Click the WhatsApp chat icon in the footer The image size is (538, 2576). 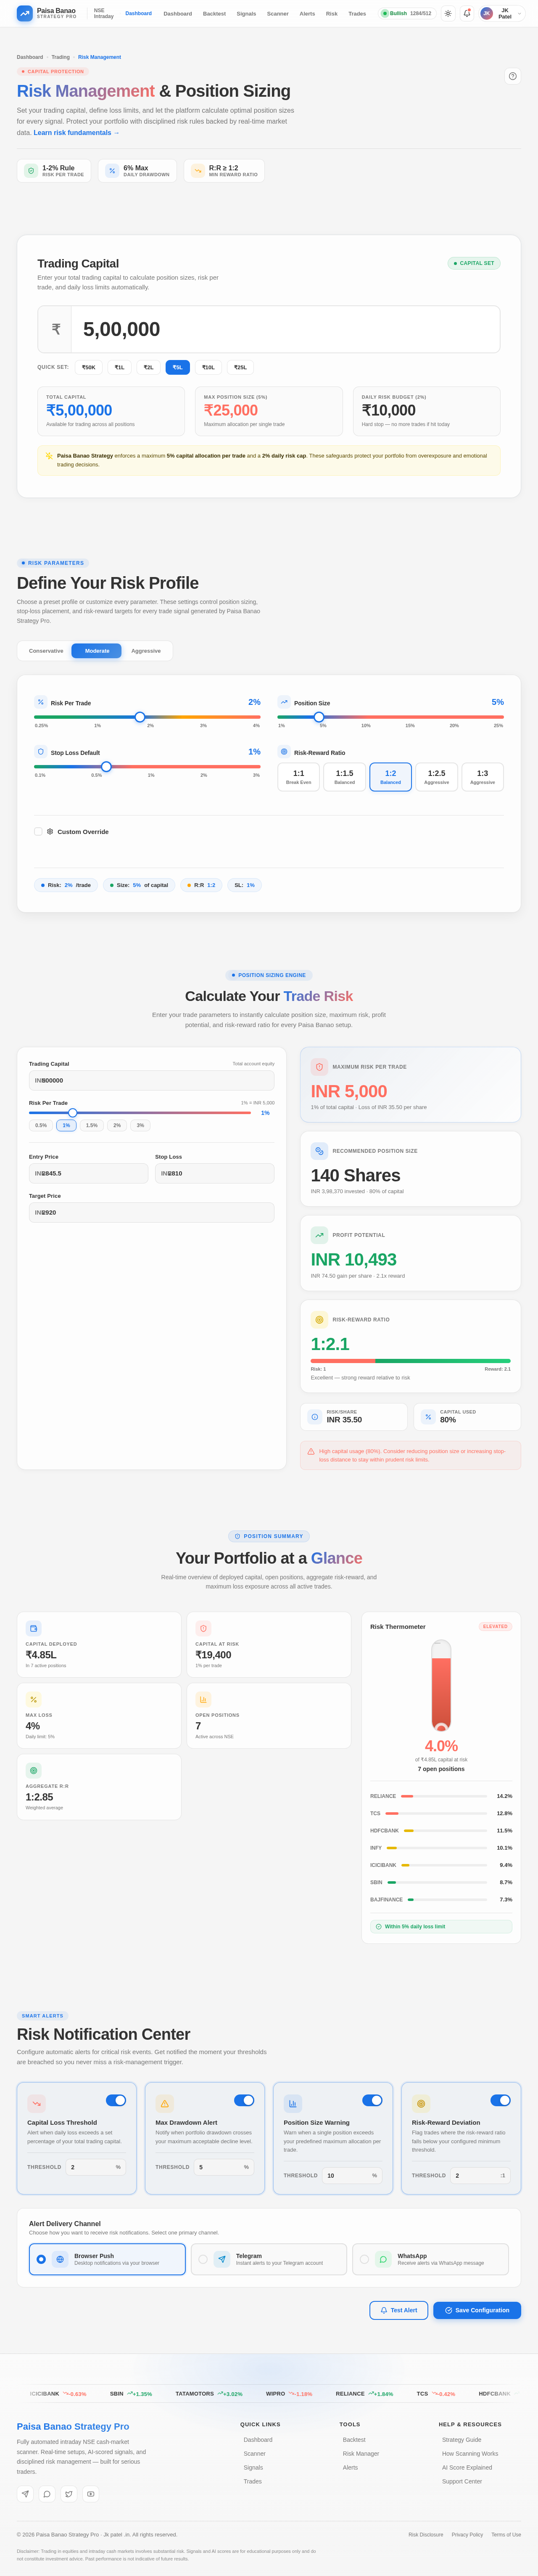[x=47, y=2494]
